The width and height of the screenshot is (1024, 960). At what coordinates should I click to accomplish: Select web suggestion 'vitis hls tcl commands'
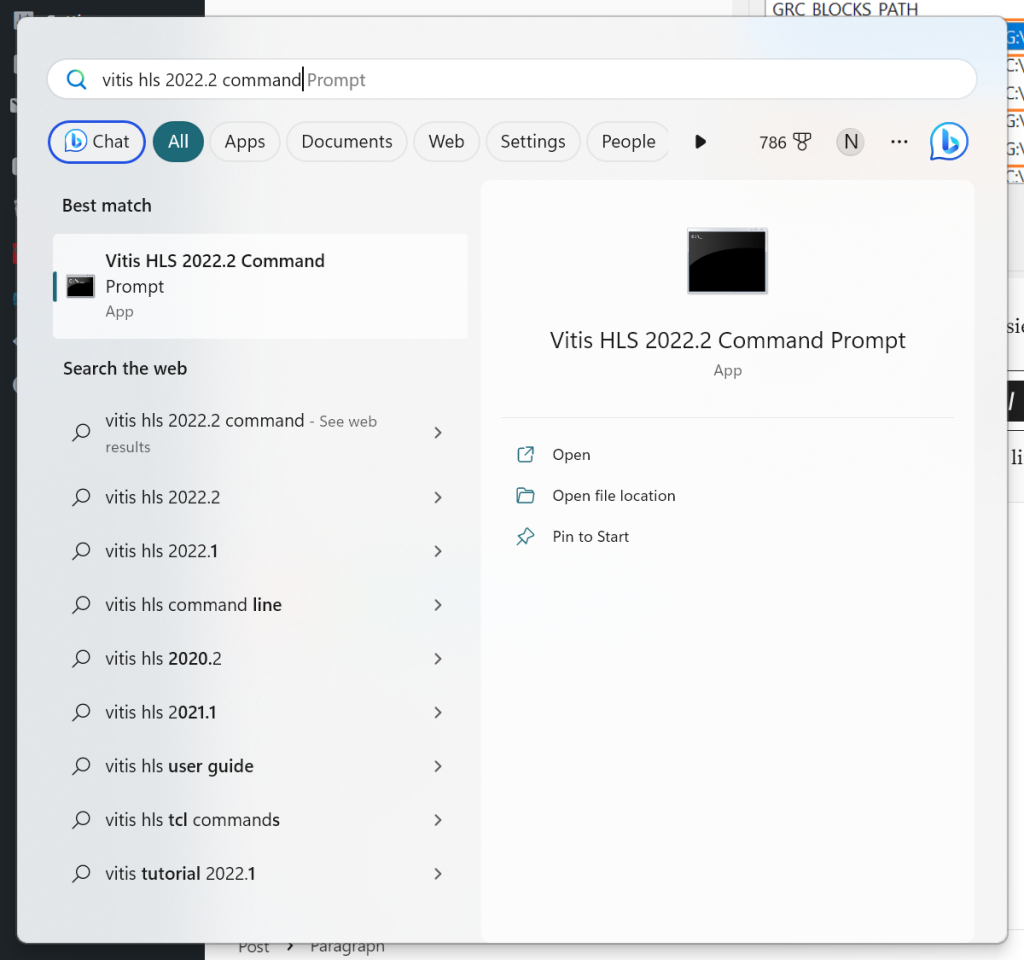click(260, 820)
